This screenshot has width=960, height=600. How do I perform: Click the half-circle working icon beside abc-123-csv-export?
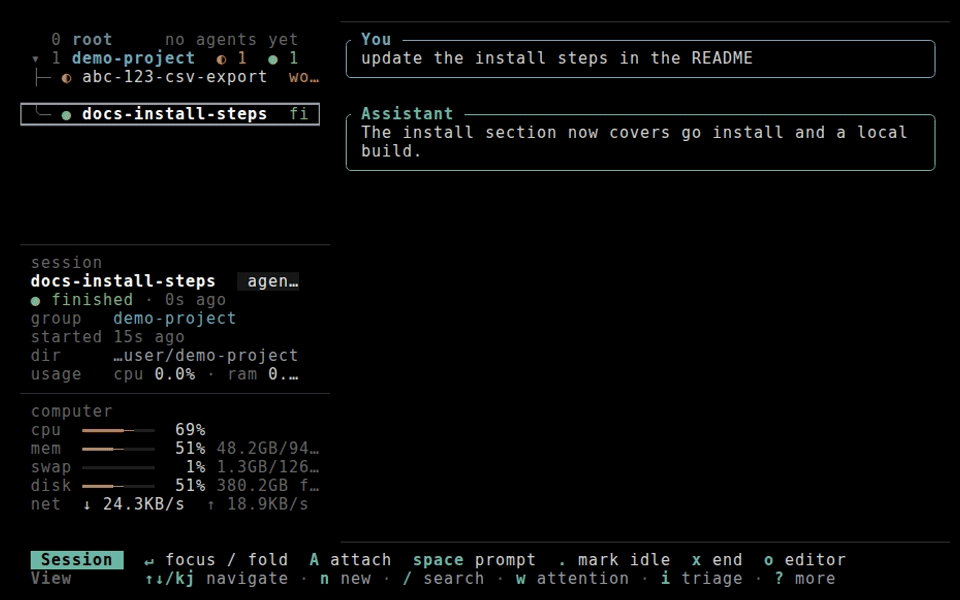(x=66, y=78)
